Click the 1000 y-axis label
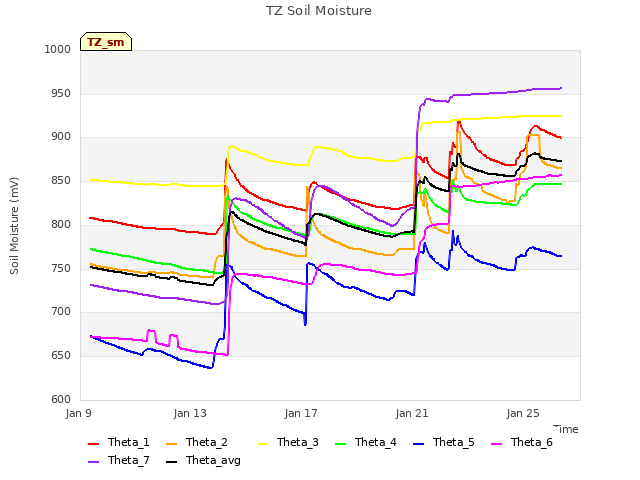 click(x=58, y=49)
